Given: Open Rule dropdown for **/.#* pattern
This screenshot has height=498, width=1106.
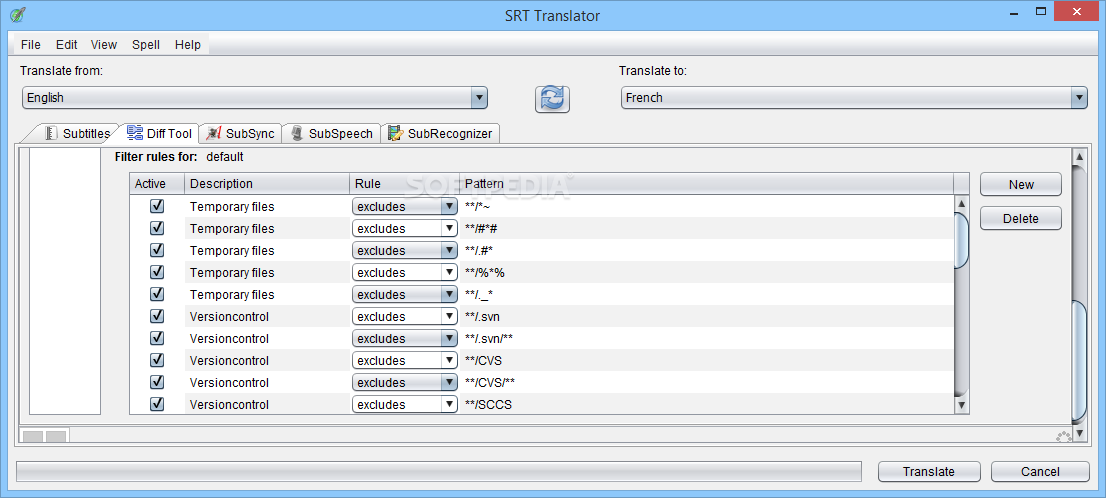Looking at the screenshot, I should point(405,250).
